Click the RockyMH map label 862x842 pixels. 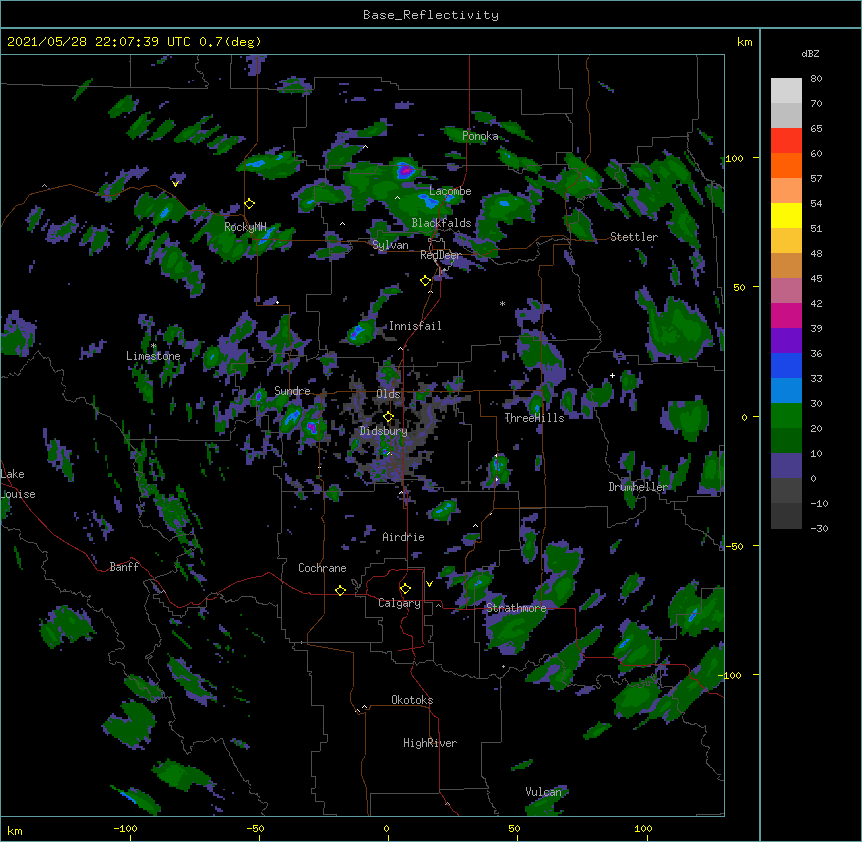pos(245,227)
